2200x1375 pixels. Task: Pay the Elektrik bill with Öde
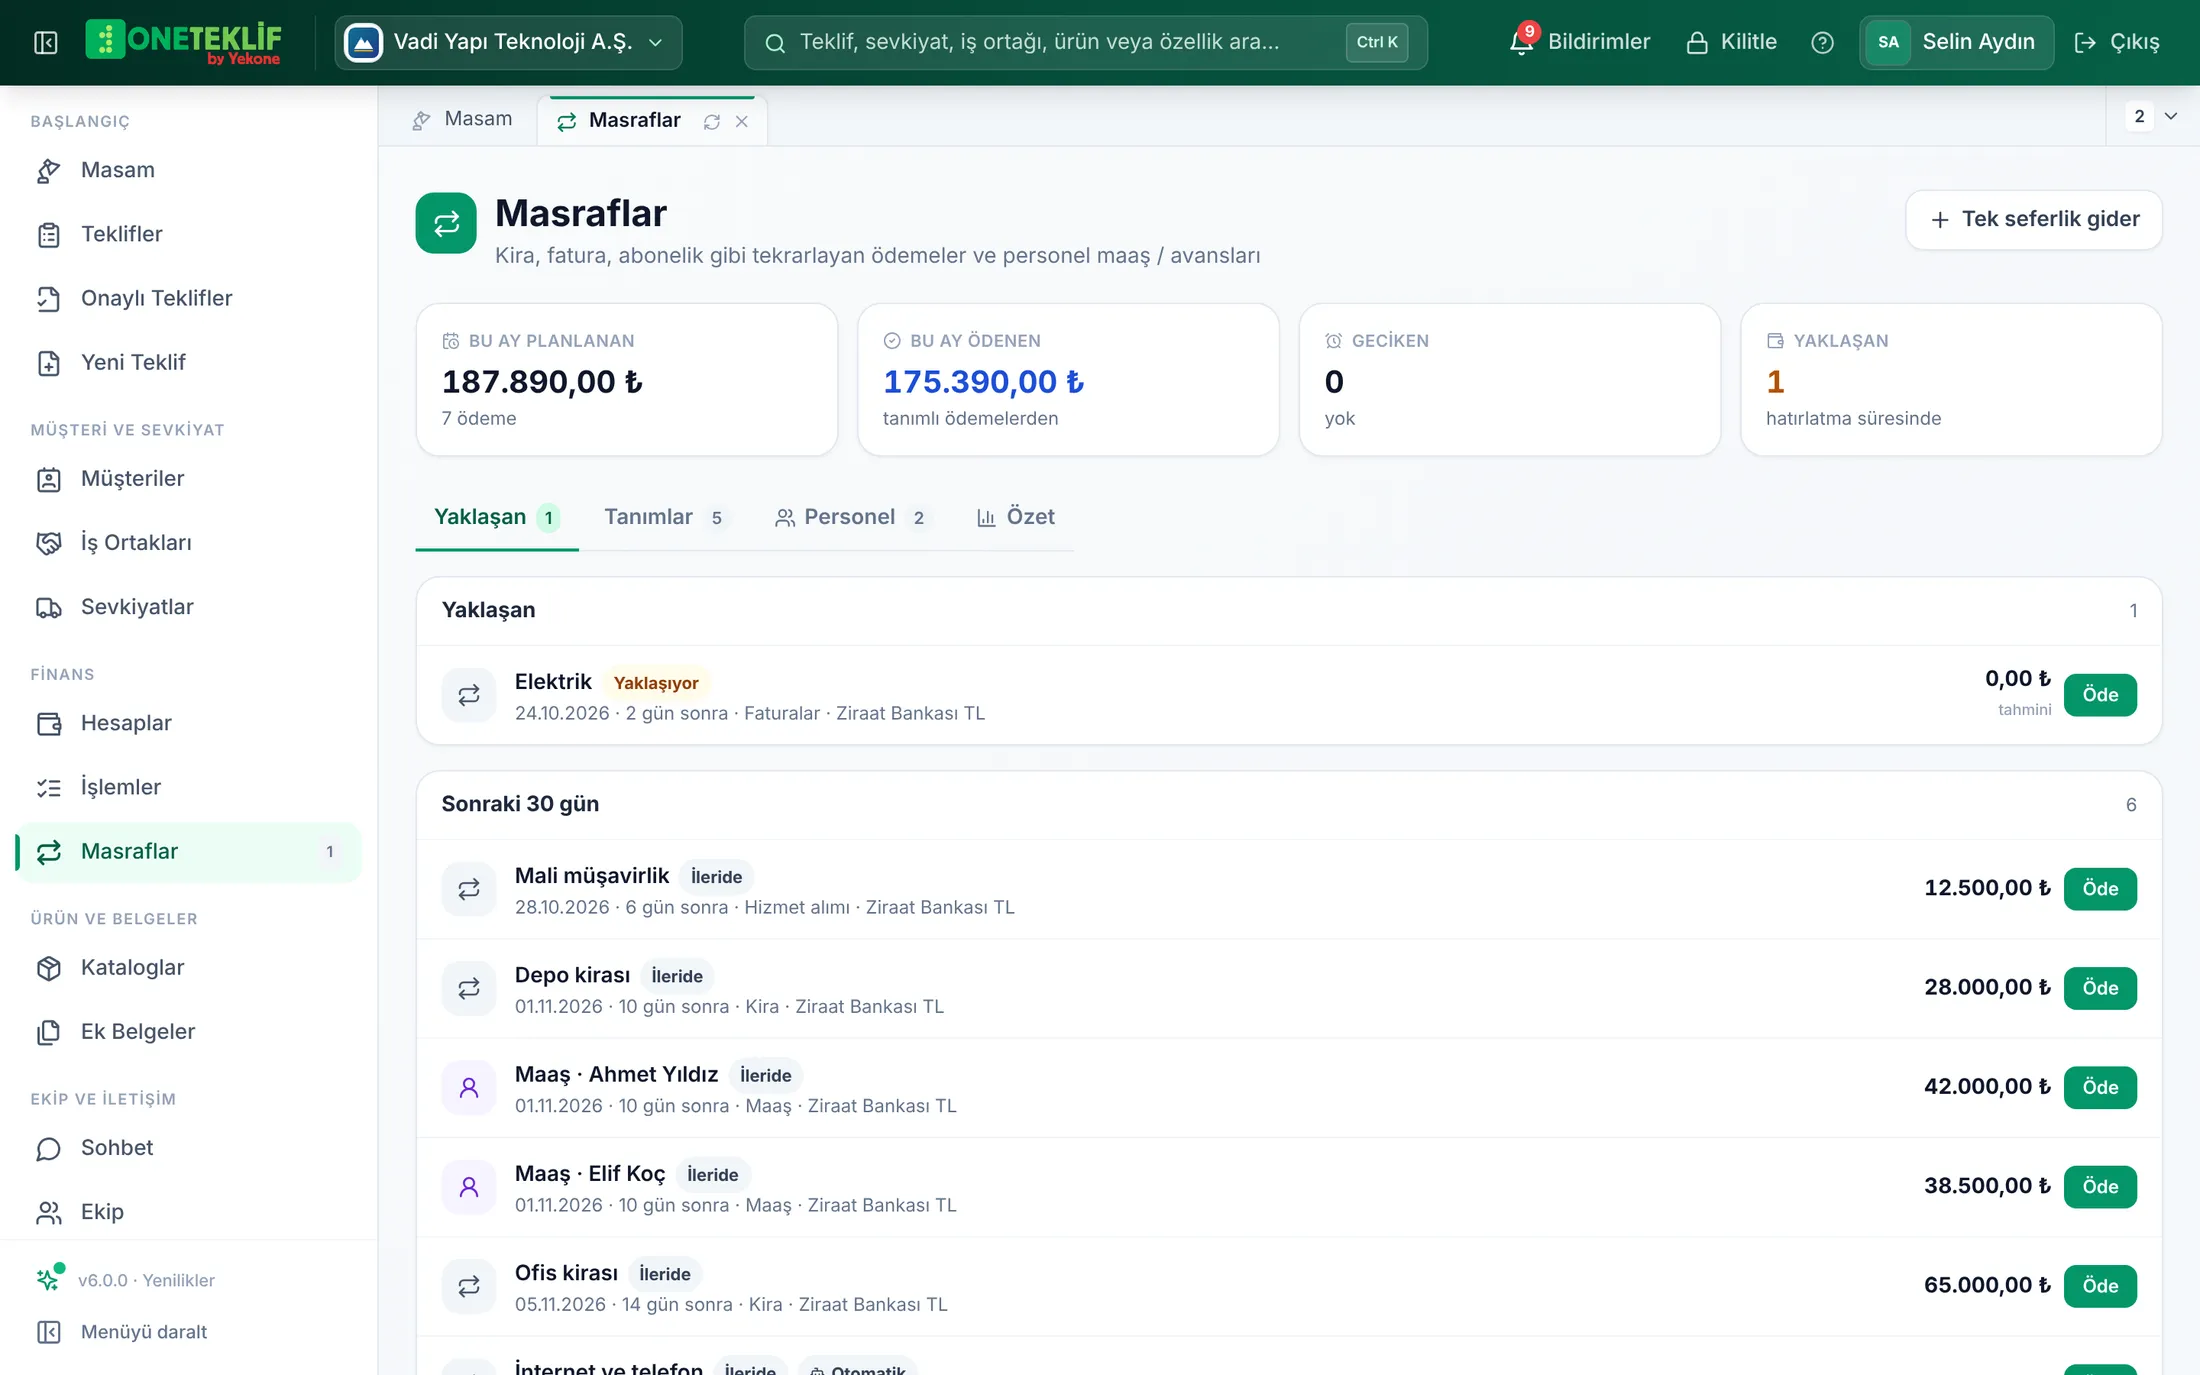point(2100,695)
